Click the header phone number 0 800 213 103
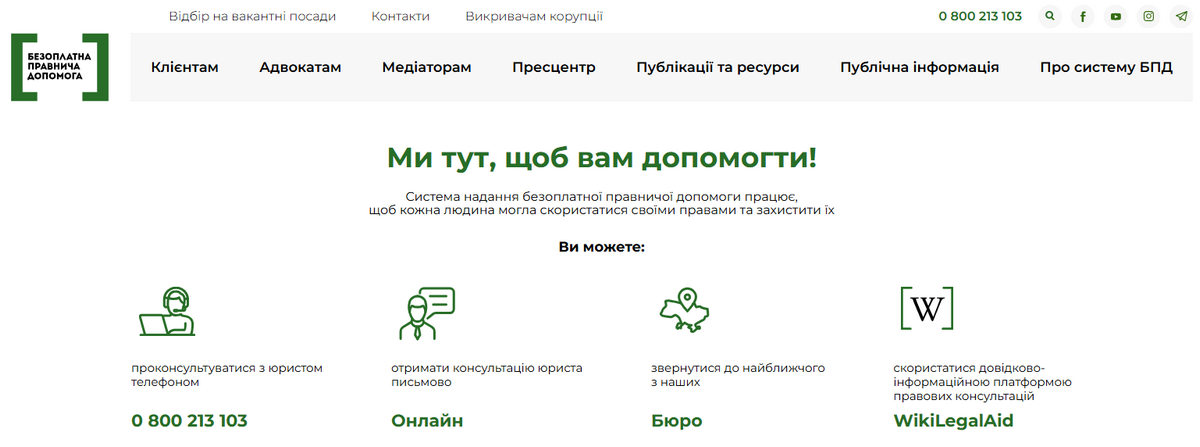Image resolution: width=1200 pixels, height=447 pixels. click(980, 16)
